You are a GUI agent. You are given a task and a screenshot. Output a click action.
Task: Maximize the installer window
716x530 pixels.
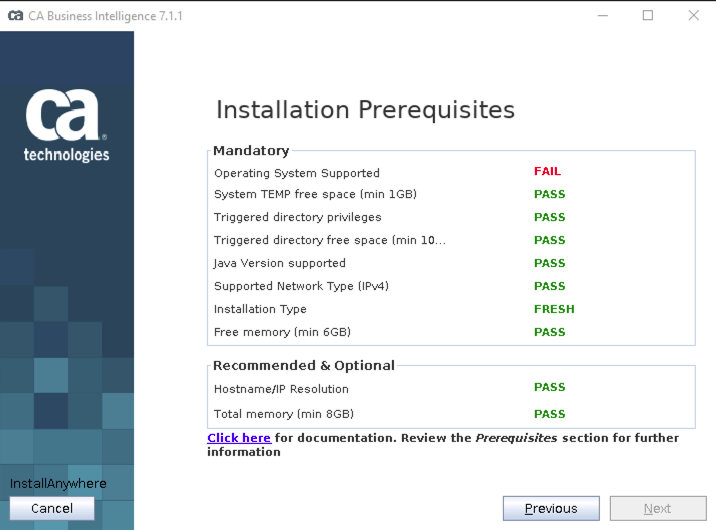[648, 15]
